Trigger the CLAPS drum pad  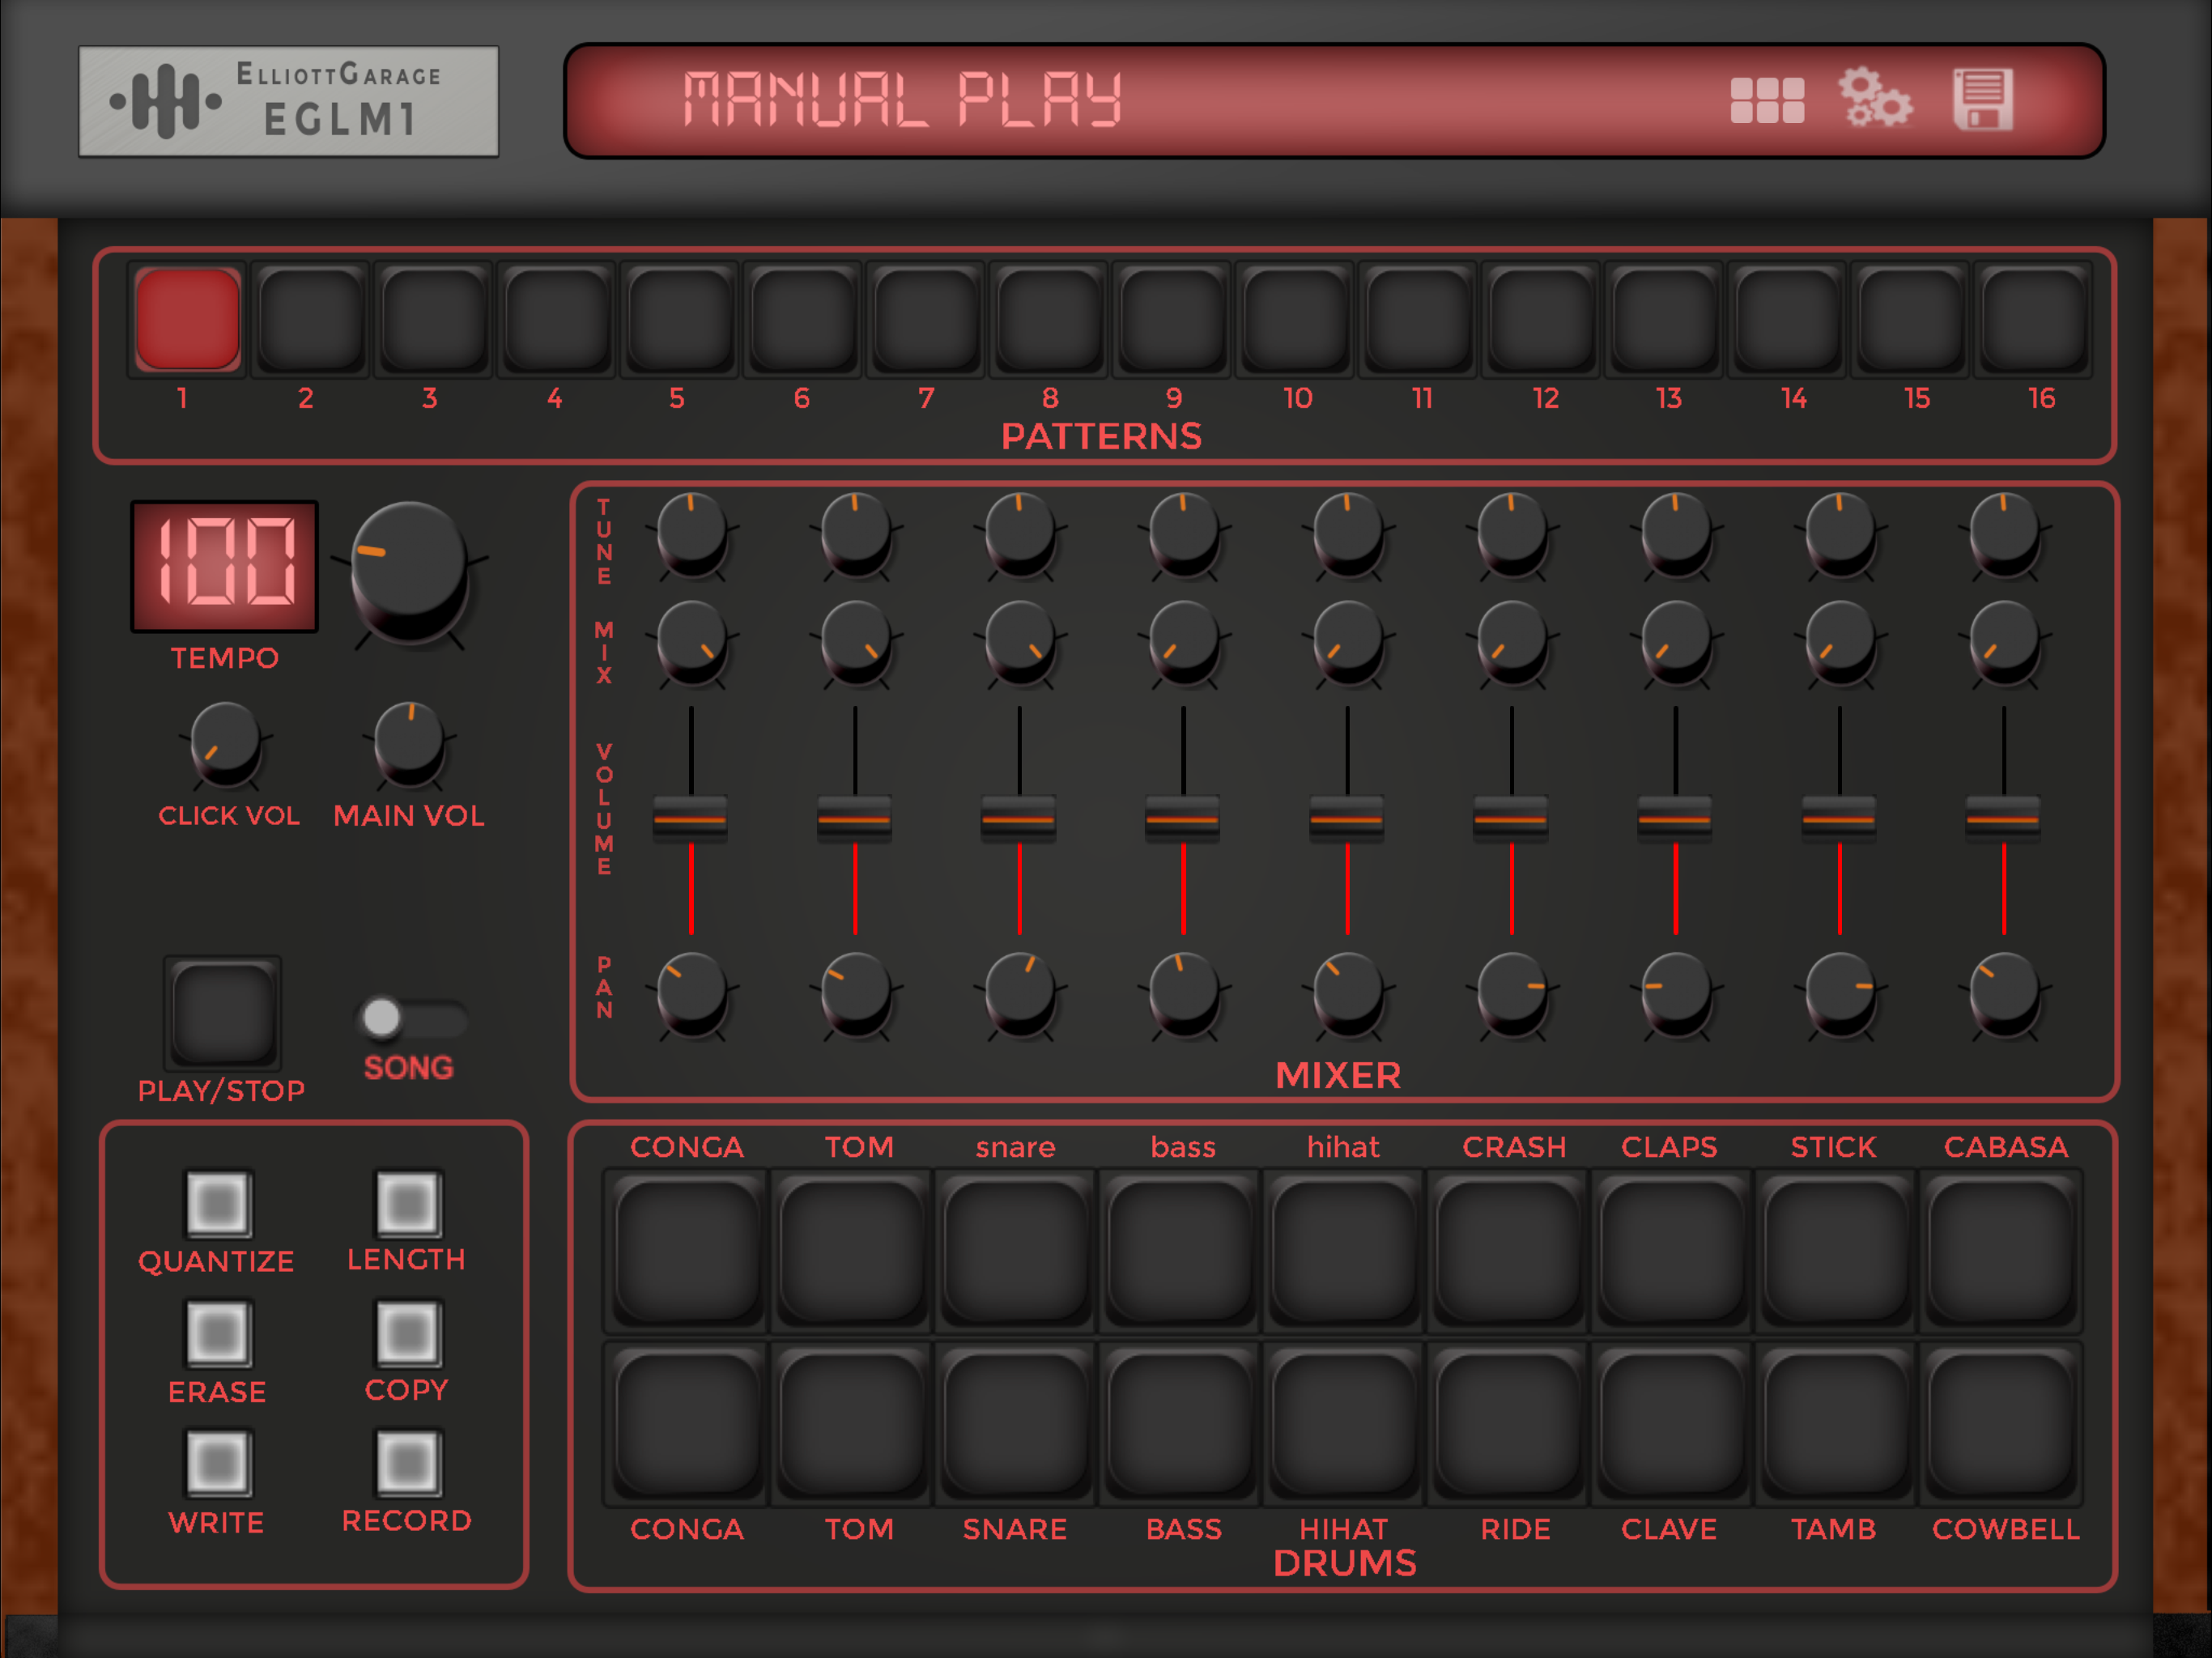coord(1673,1251)
